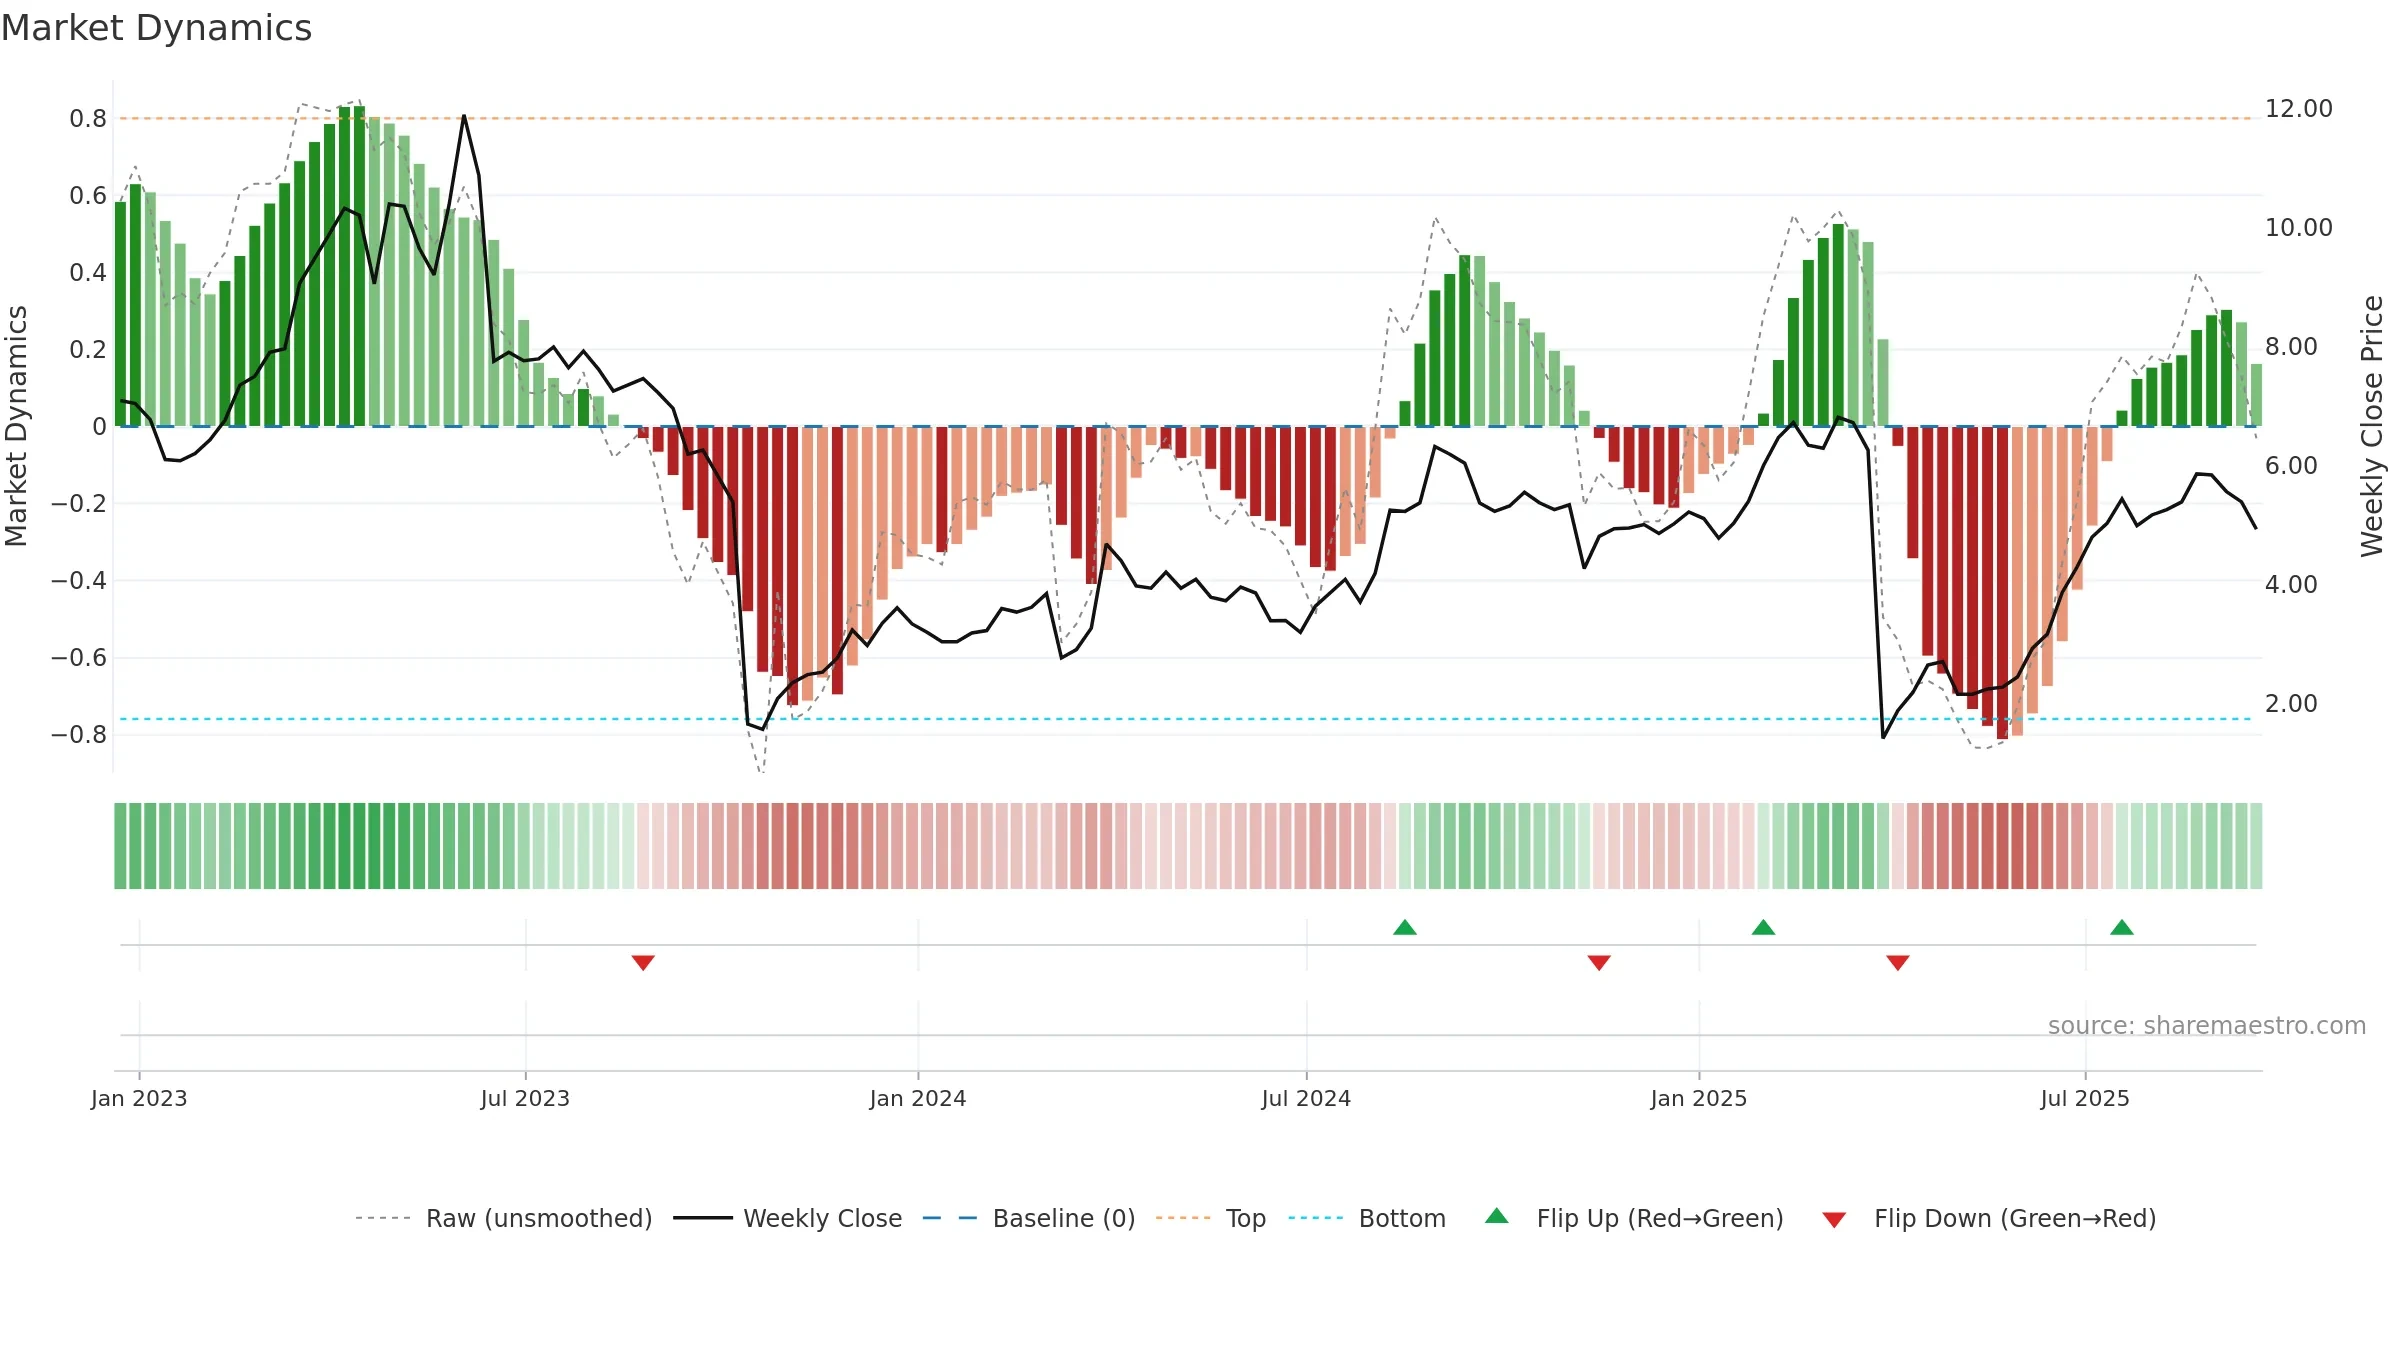The height and width of the screenshot is (1350, 2400).
Task: Click the vertical Market Dynamics axis title
Action: click(16, 426)
